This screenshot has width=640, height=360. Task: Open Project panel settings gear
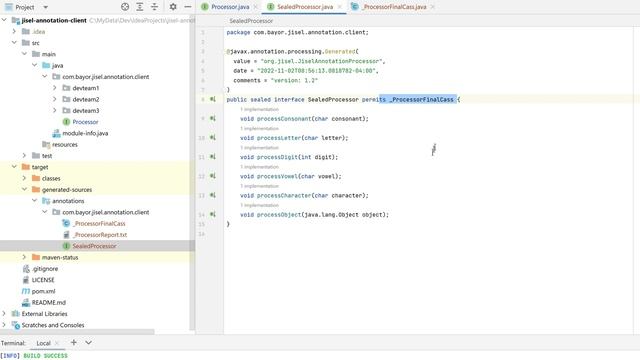pyautogui.click(x=173, y=7)
